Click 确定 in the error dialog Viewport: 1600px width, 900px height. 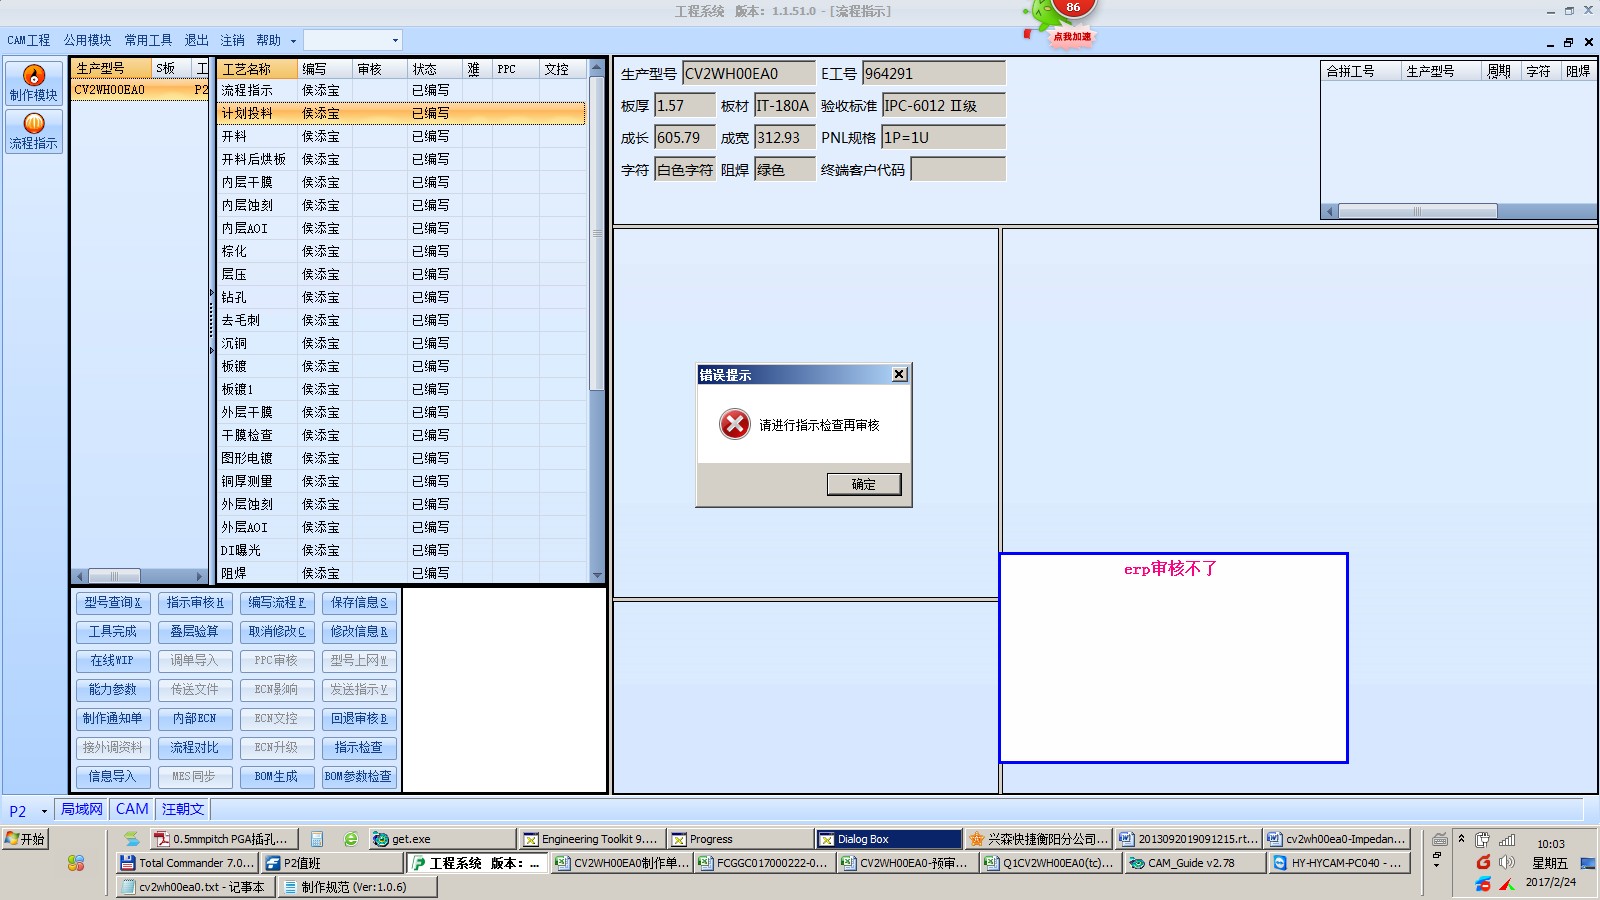pos(864,484)
